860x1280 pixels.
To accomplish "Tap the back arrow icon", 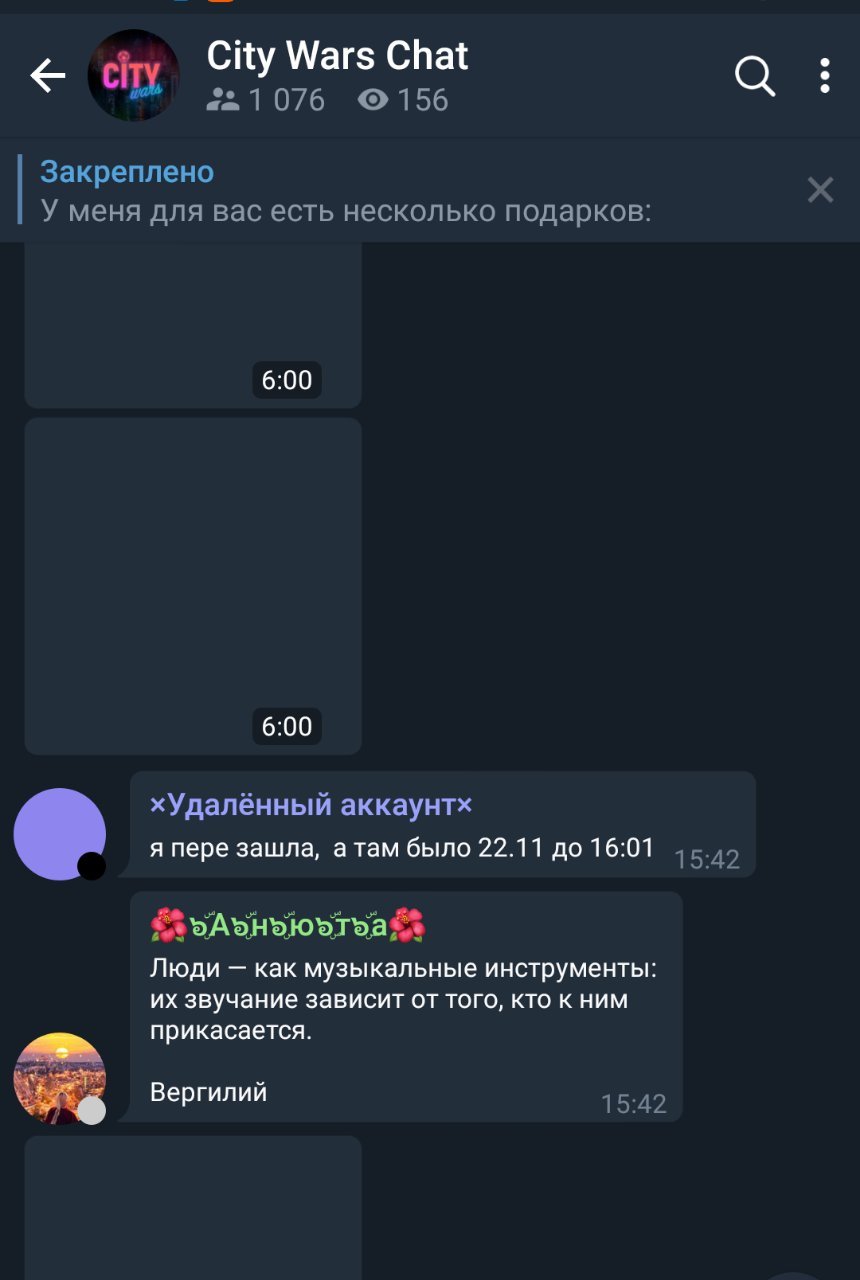I will tap(48, 76).
